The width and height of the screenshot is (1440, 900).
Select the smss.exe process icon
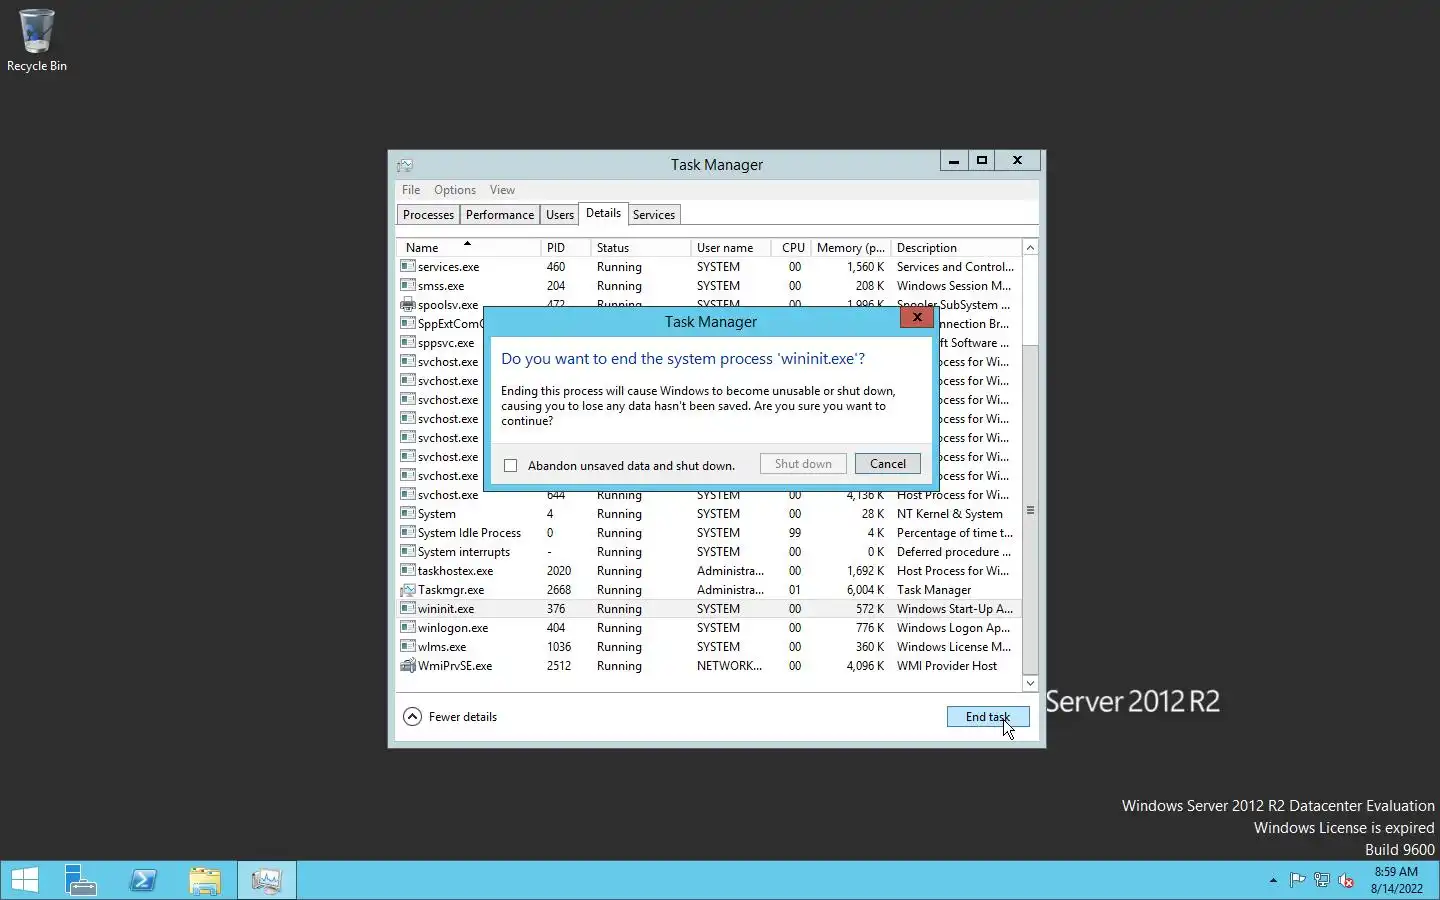tap(408, 286)
